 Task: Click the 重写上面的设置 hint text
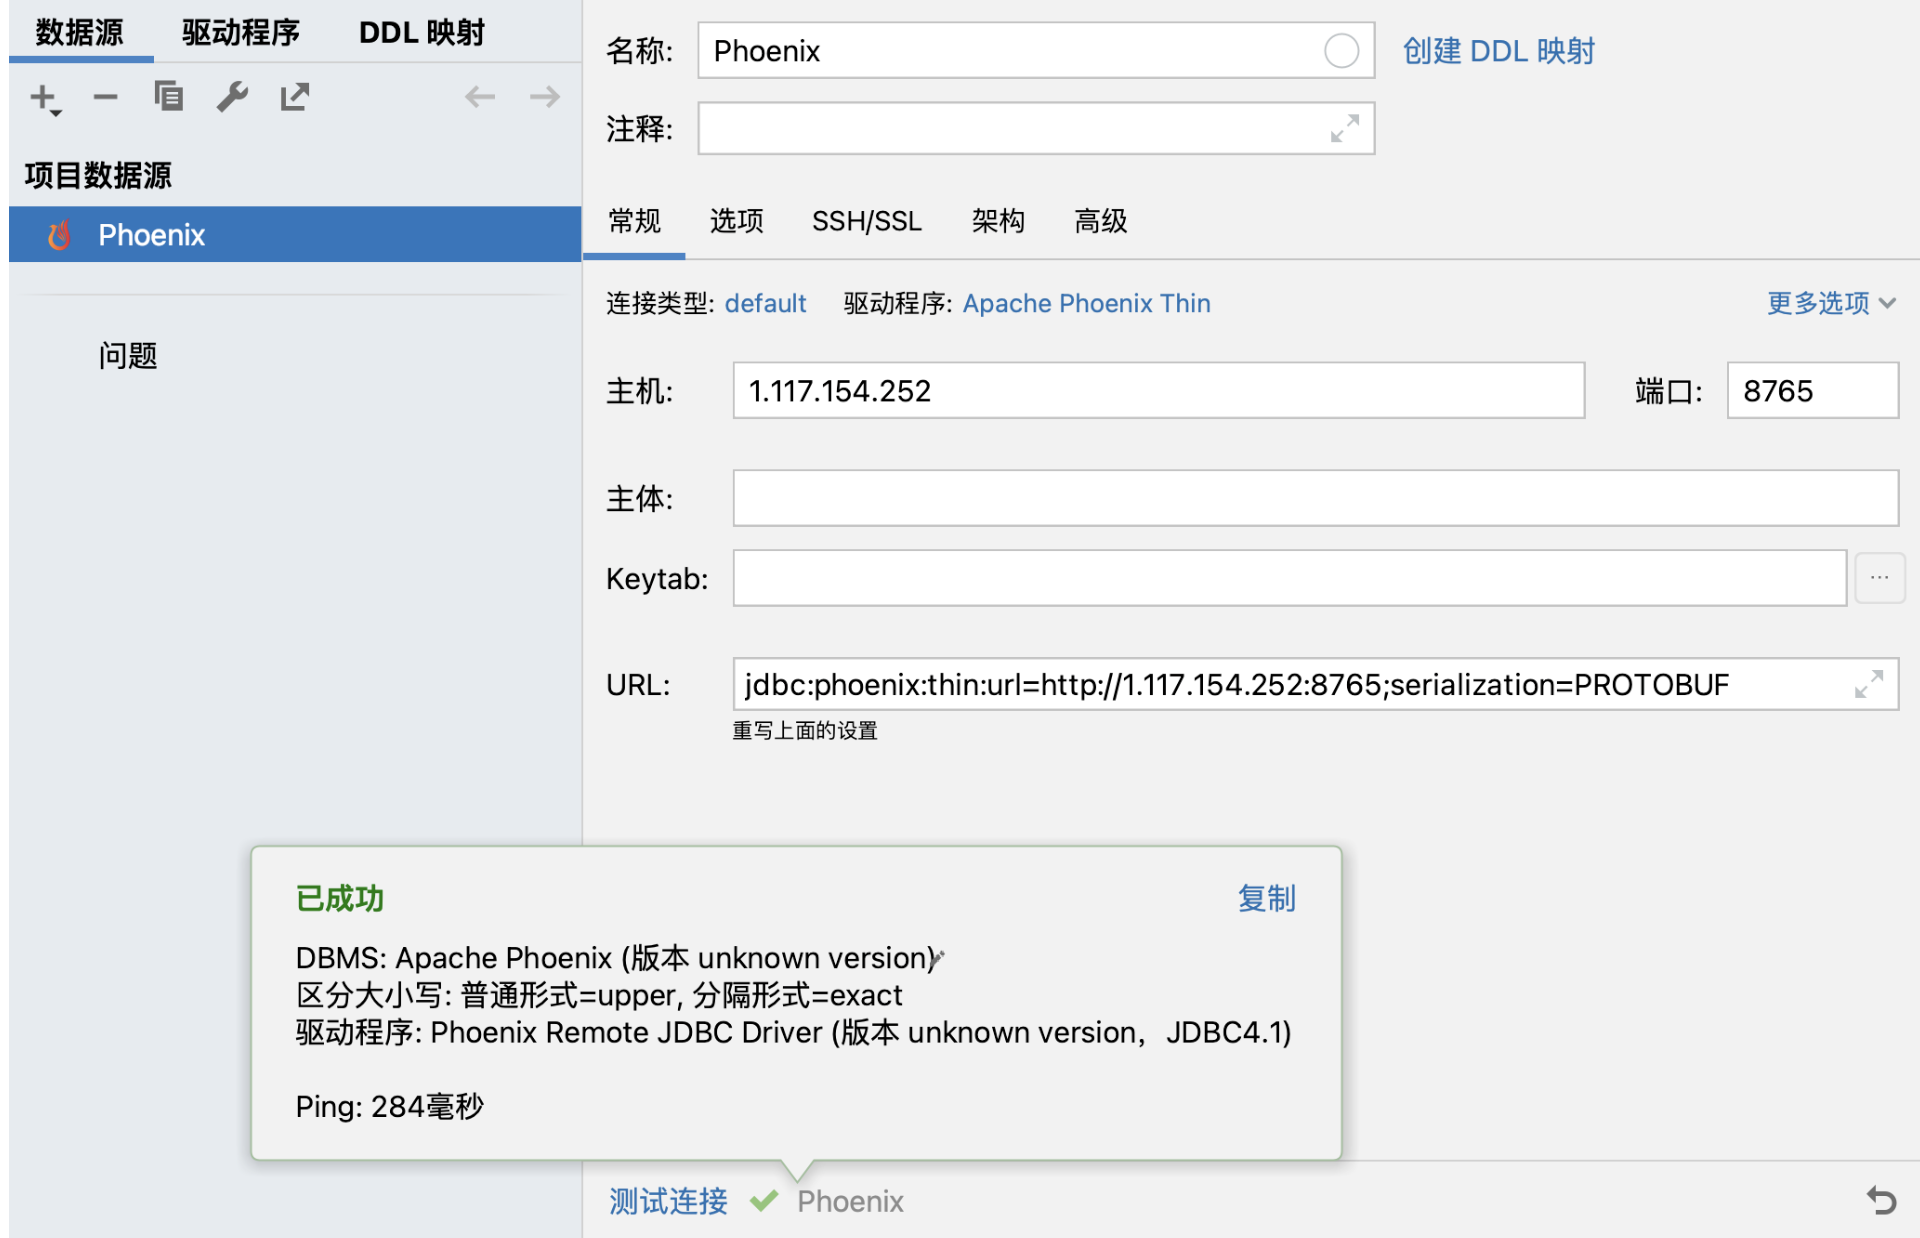click(x=805, y=731)
